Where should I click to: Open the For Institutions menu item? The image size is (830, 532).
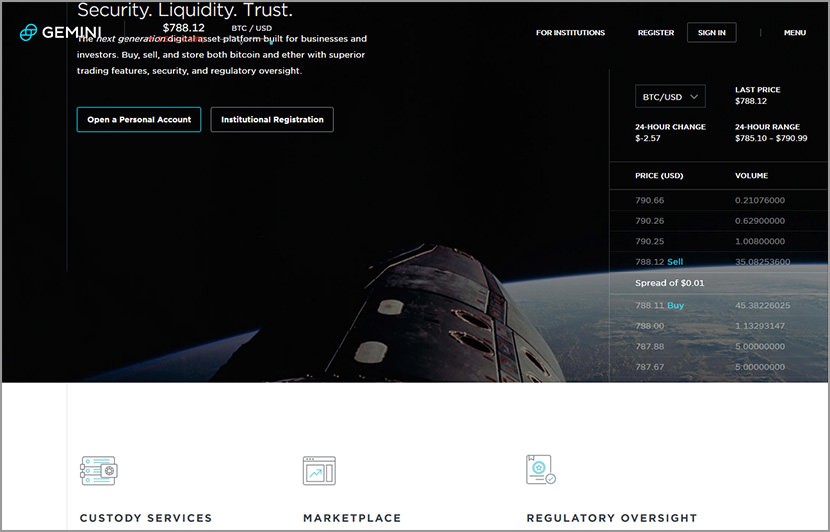pyautogui.click(x=570, y=33)
